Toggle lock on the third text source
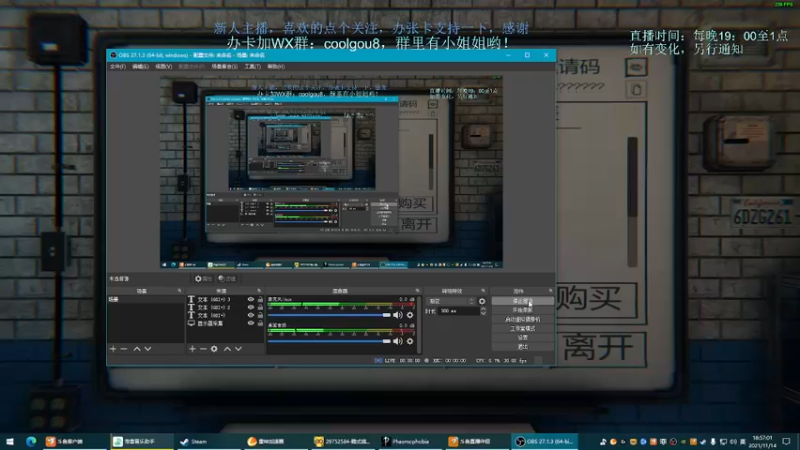The width and height of the screenshot is (800, 450). [260, 315]
